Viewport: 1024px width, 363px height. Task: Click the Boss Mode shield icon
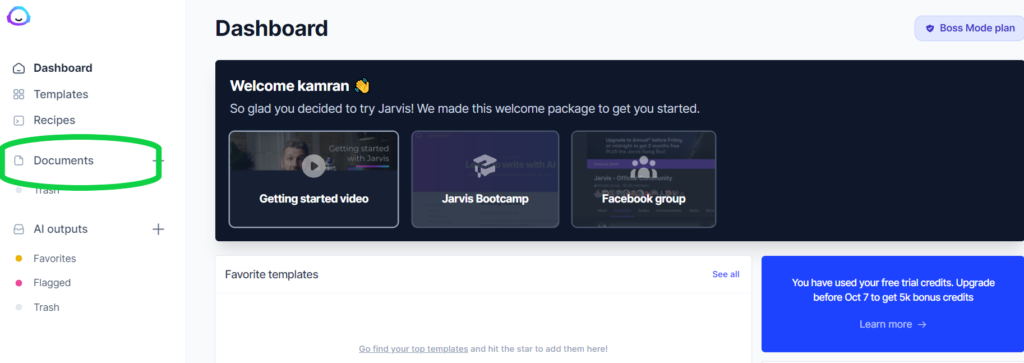[x=930, y=28]
